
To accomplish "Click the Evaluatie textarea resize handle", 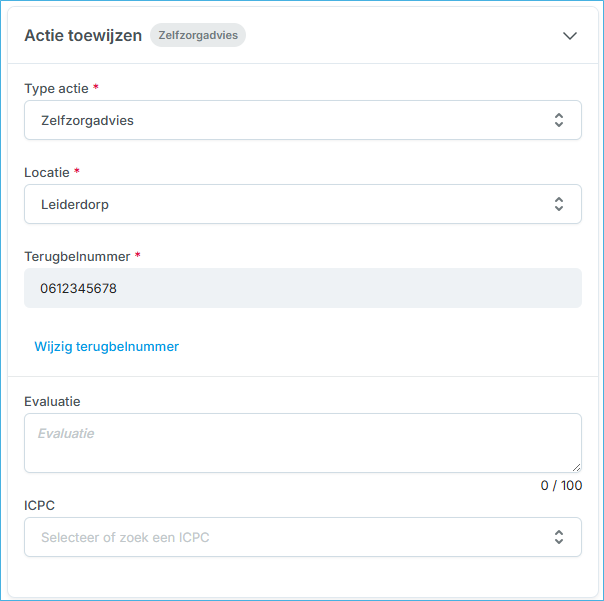I will point(576,467).
